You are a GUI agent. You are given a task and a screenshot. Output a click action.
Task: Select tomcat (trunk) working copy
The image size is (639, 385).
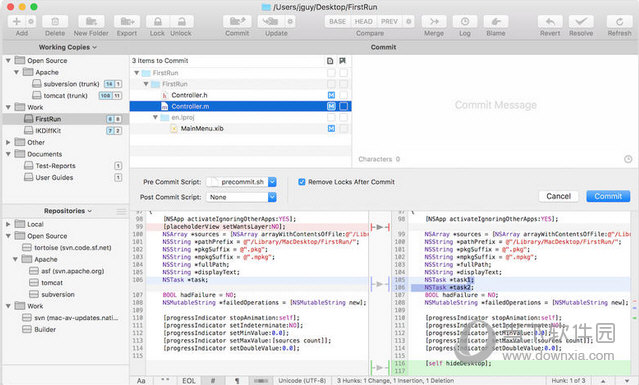tap(65, 96)
